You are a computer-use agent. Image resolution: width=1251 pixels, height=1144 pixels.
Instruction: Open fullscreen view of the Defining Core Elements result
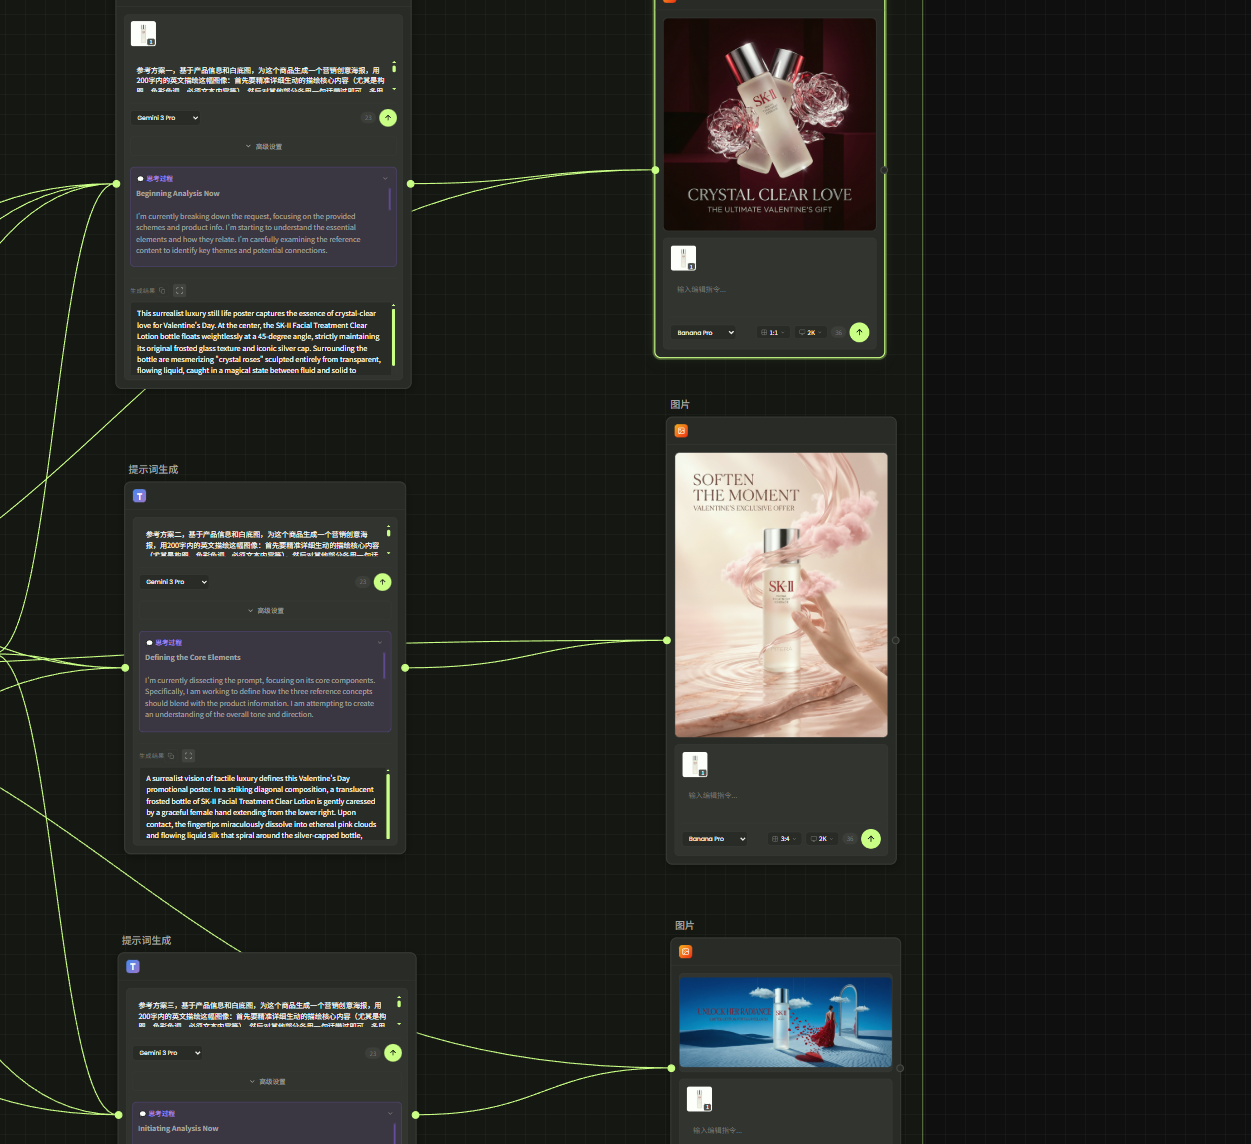[188, 756]
